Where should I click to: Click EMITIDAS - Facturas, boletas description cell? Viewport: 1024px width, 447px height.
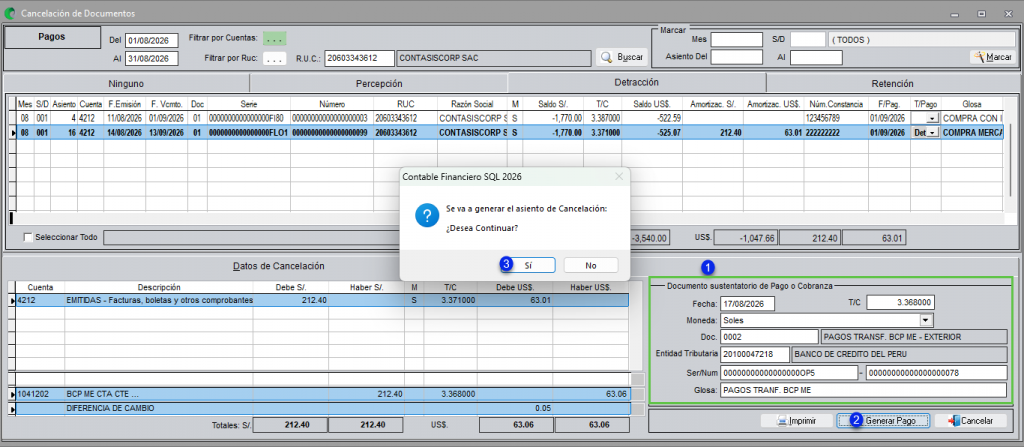click(159, 301)
